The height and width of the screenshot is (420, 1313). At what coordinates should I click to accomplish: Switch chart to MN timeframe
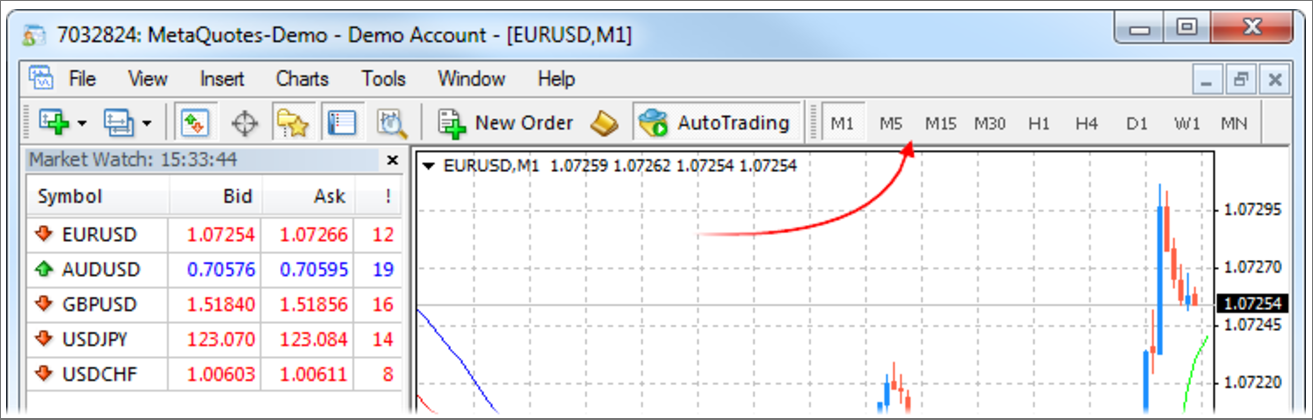[1233, 124]
